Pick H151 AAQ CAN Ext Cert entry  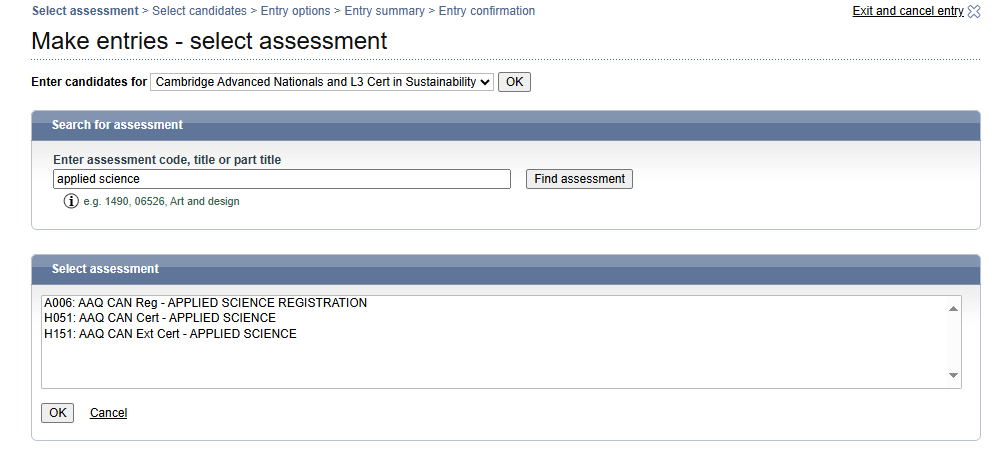[170, 334]
